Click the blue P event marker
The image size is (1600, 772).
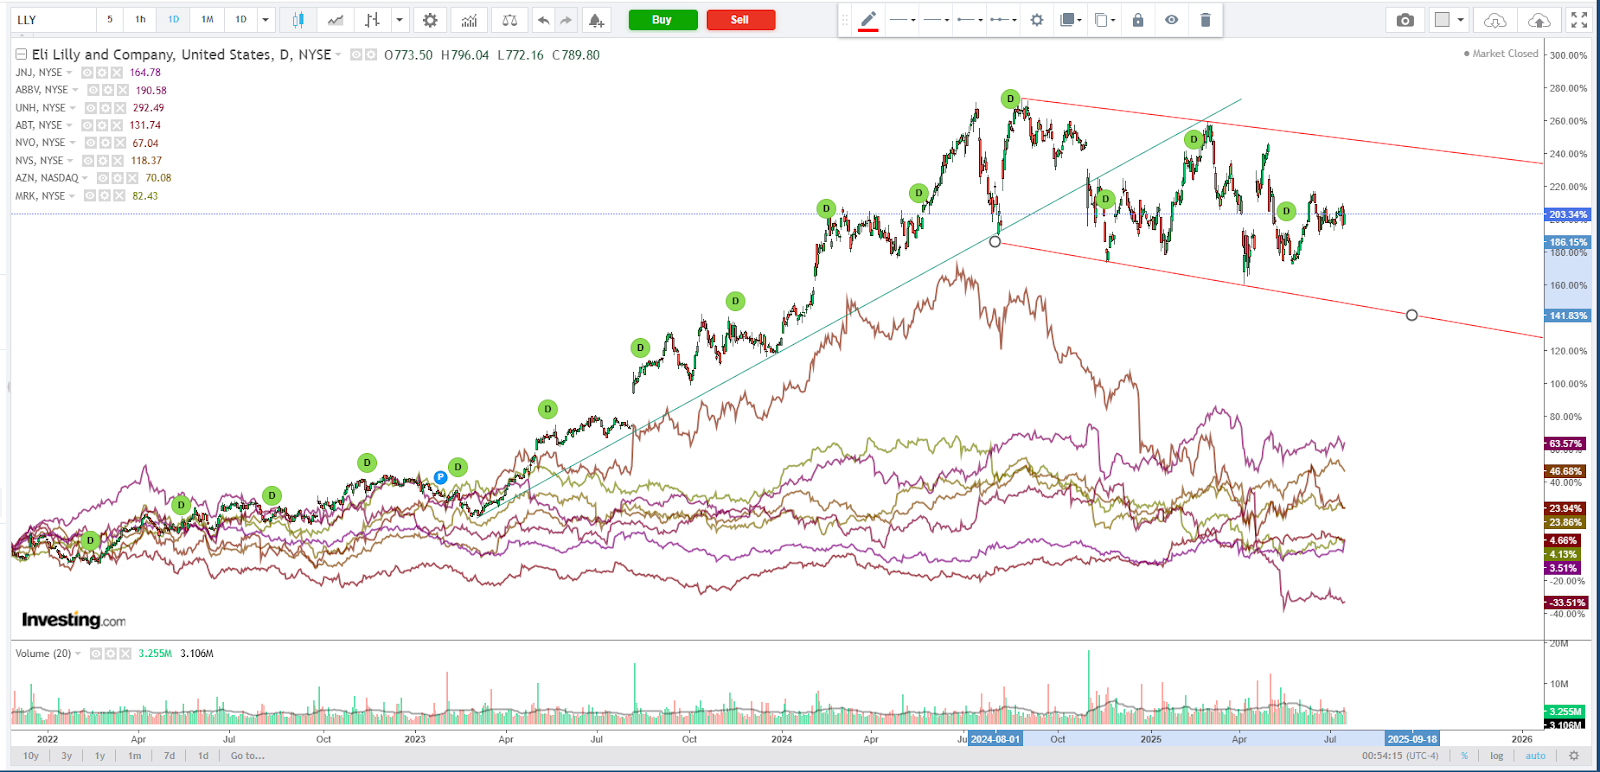(x=440, y=477)
